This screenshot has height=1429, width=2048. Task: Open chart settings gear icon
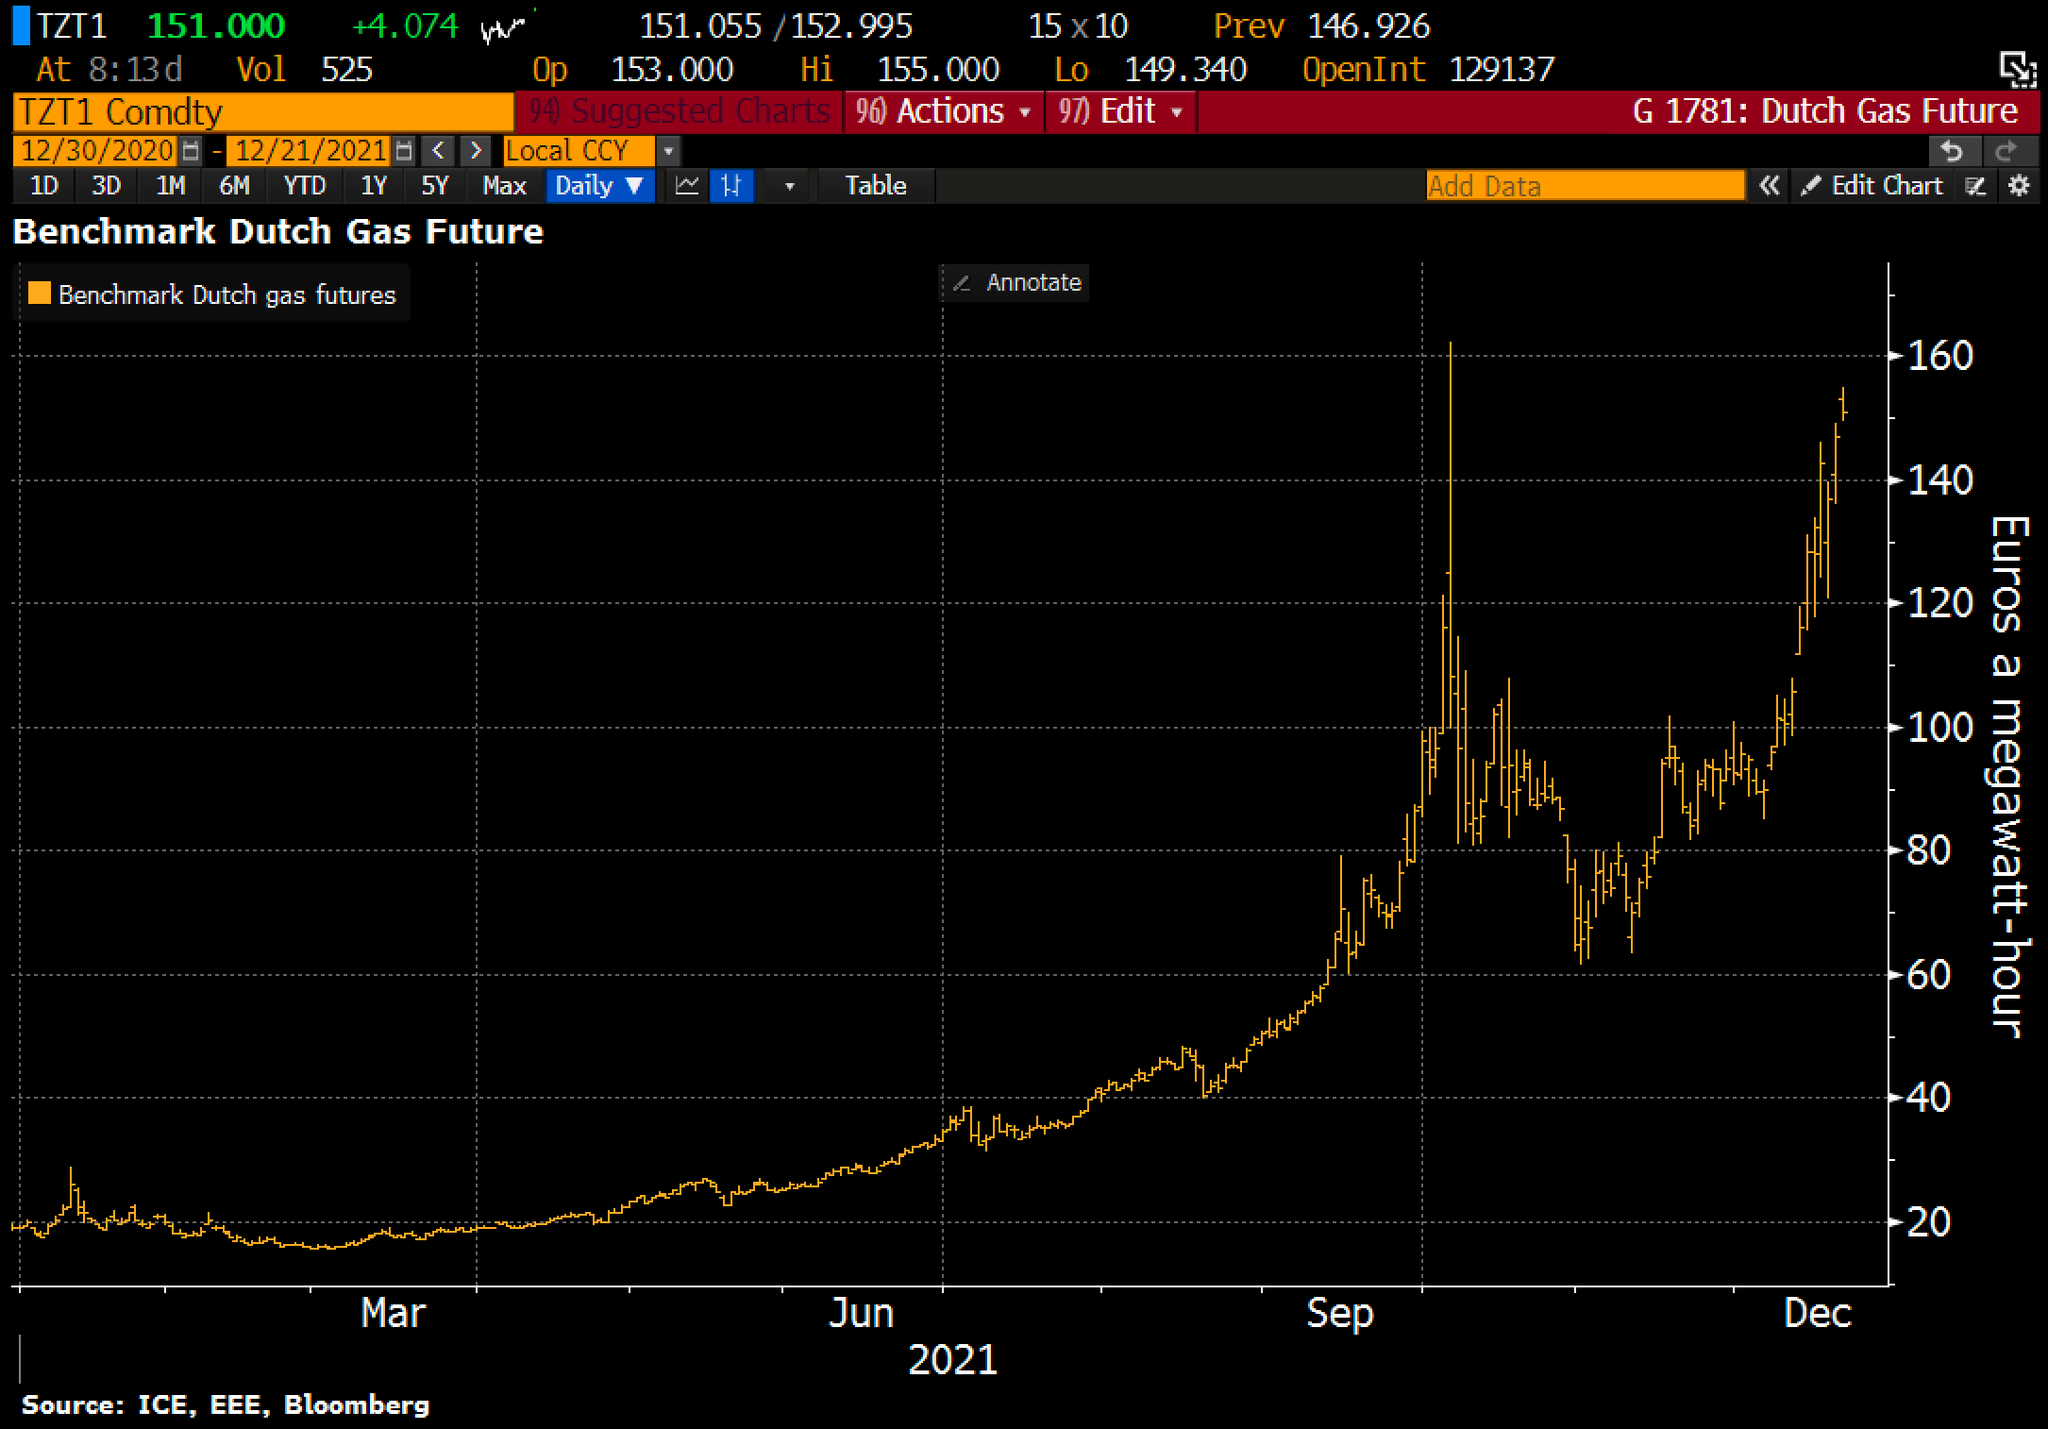(2019, 186)
